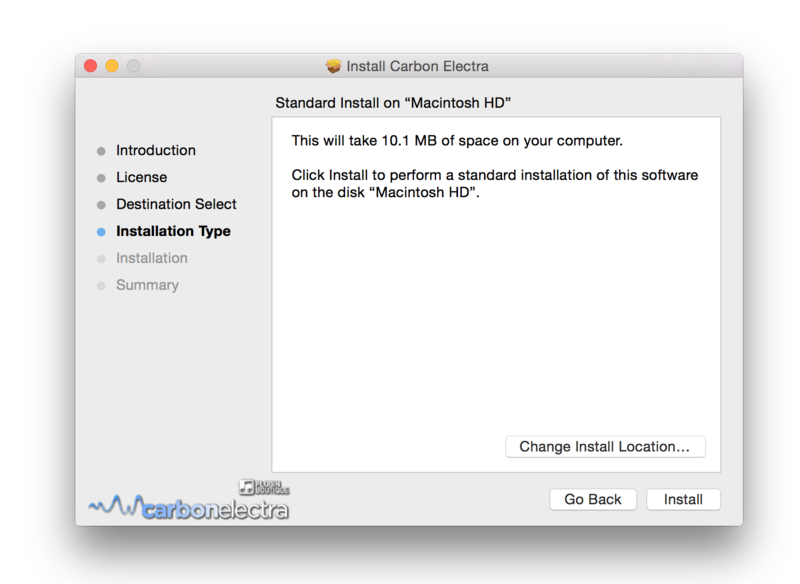Click the Install Carbon Electra window title
Image resolution: width=800 pixels, height=584 pixels.
(x=417, y=66)
